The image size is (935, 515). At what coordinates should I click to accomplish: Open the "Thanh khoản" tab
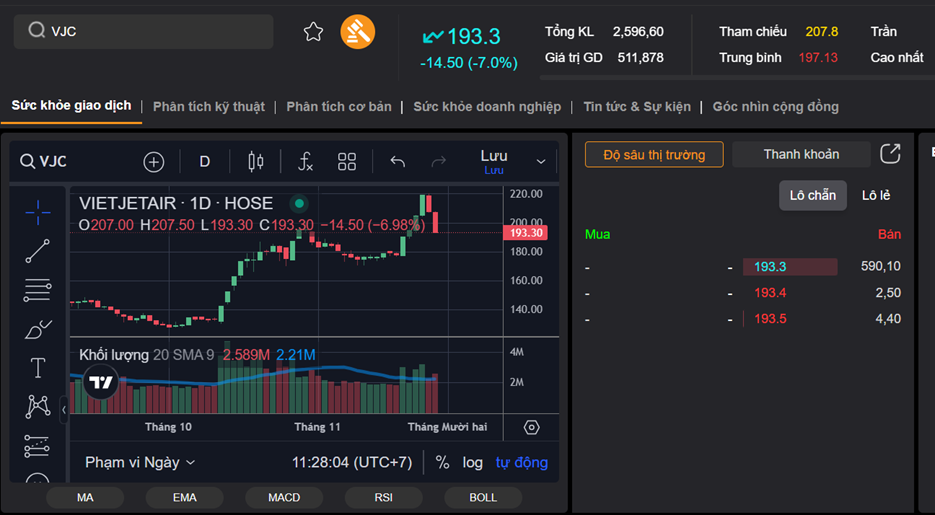coord(801,154)
